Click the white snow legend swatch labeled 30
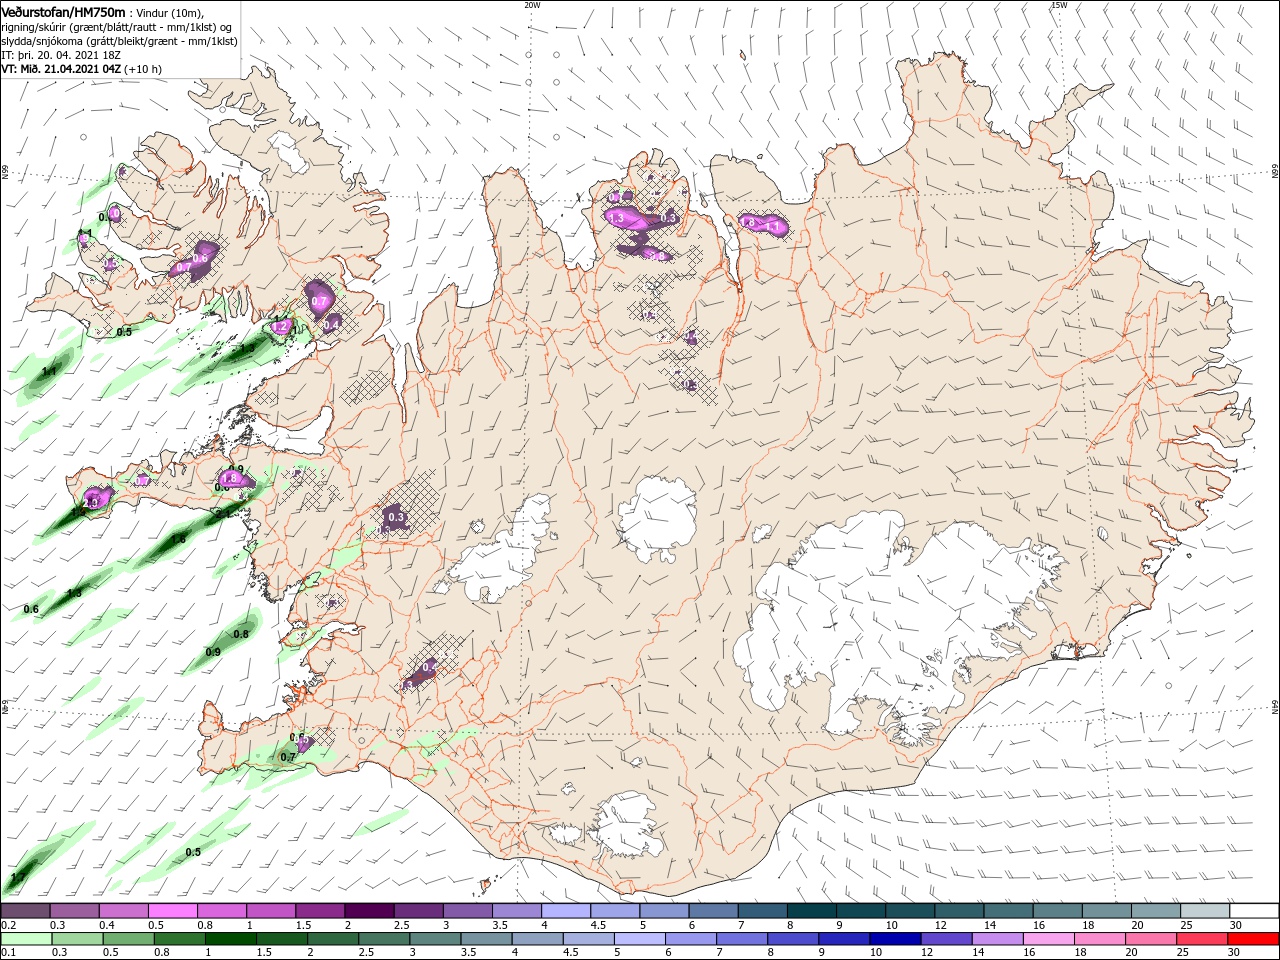 coord(1254,910)
